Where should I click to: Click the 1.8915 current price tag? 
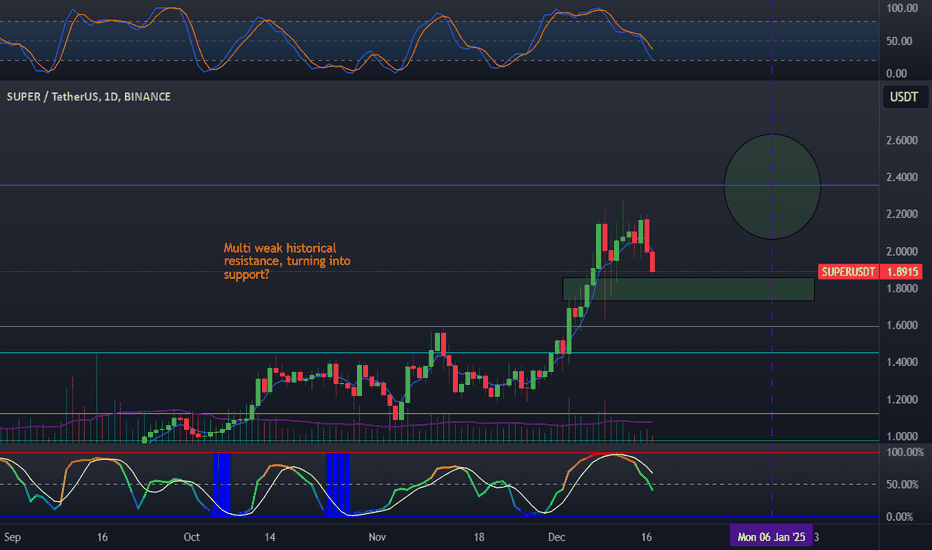(902, 272)
